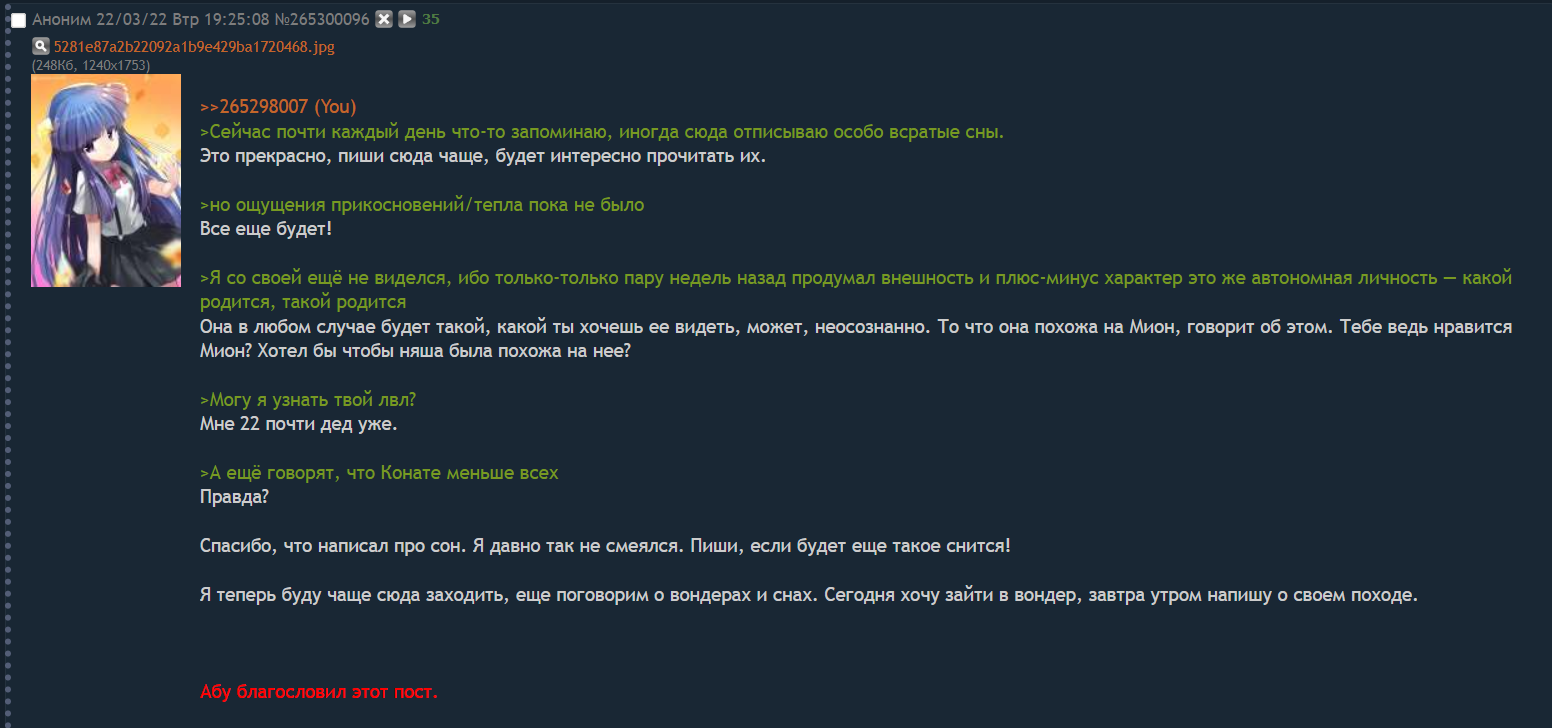
Task: Click the 22/03/22 Втр 19:25:08 timestamp
Action: coord(184,19)
